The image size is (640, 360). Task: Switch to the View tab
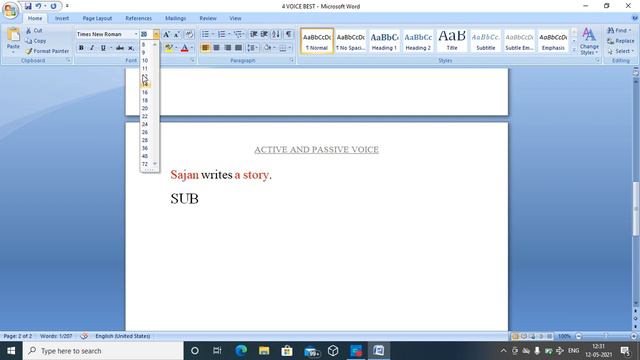(x=235, y=18)
